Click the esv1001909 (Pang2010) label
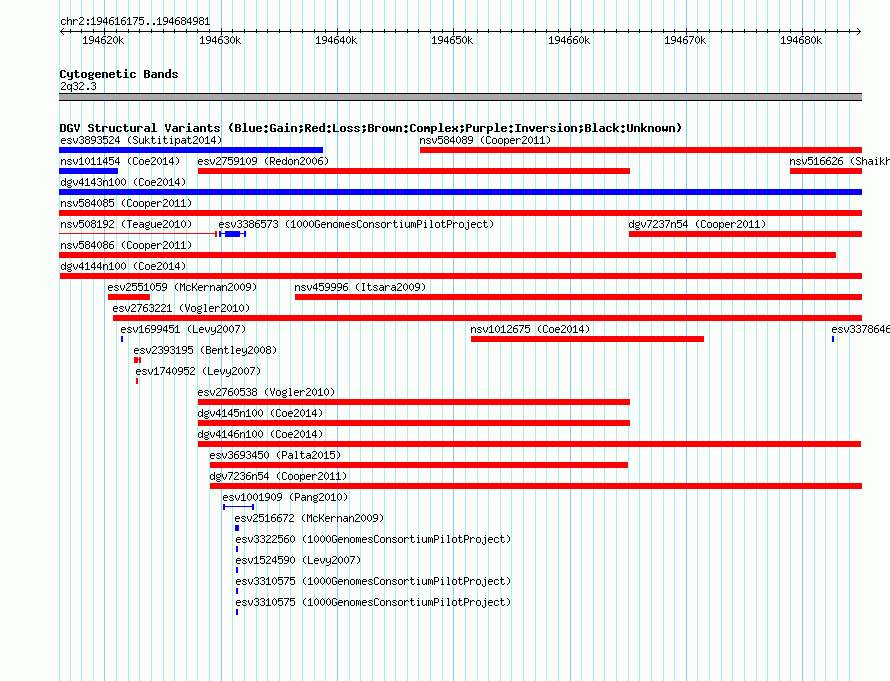Image resolution: width=890 pixels, height=681 pixels. pyautogui.click(x=285, y=497)
